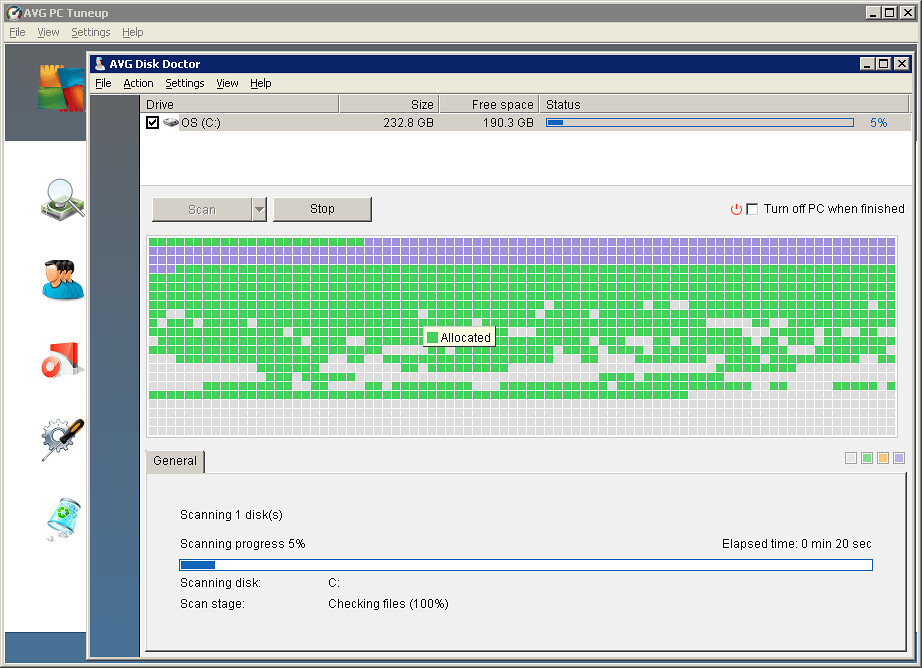This screenshot has width=922, height=668.
Task: Click the 232.8 GB size value
Action: pyautogui.click(x=408, y=122)
